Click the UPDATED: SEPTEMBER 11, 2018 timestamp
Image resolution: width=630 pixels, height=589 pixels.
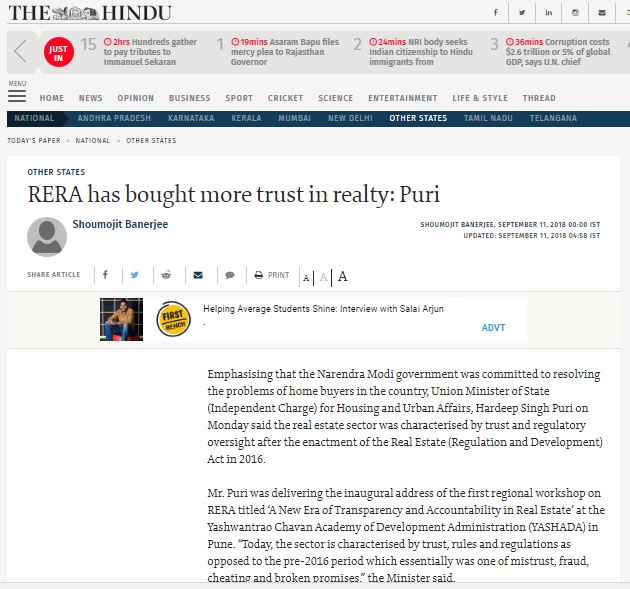click(532, 235)
